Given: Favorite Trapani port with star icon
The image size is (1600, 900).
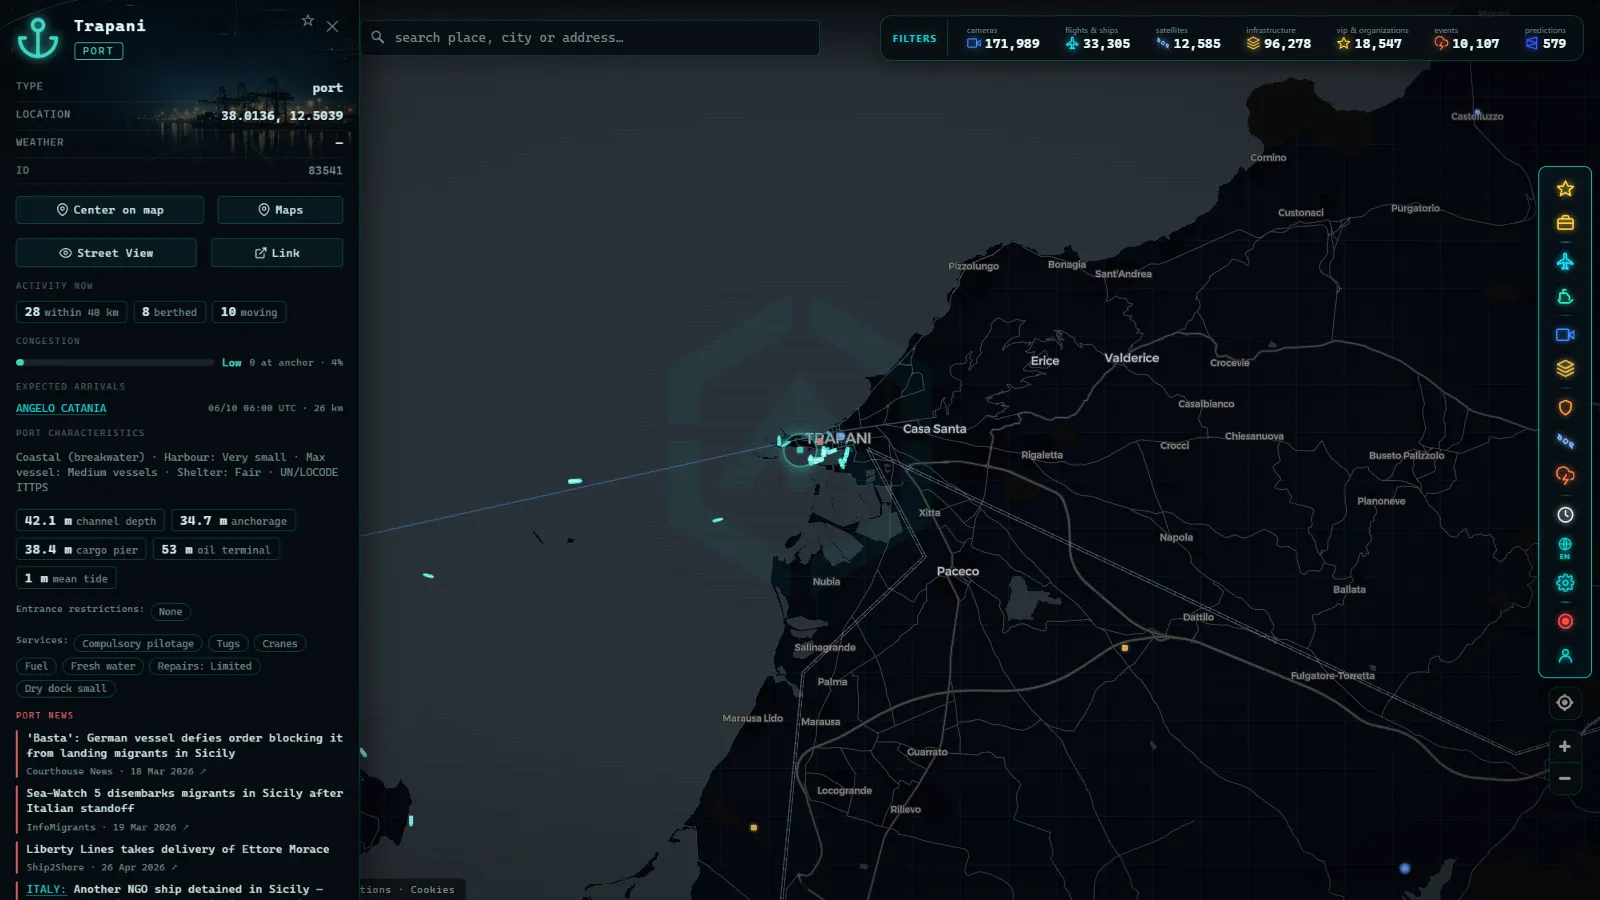Looking at the screenshot, I should (308, 21).
